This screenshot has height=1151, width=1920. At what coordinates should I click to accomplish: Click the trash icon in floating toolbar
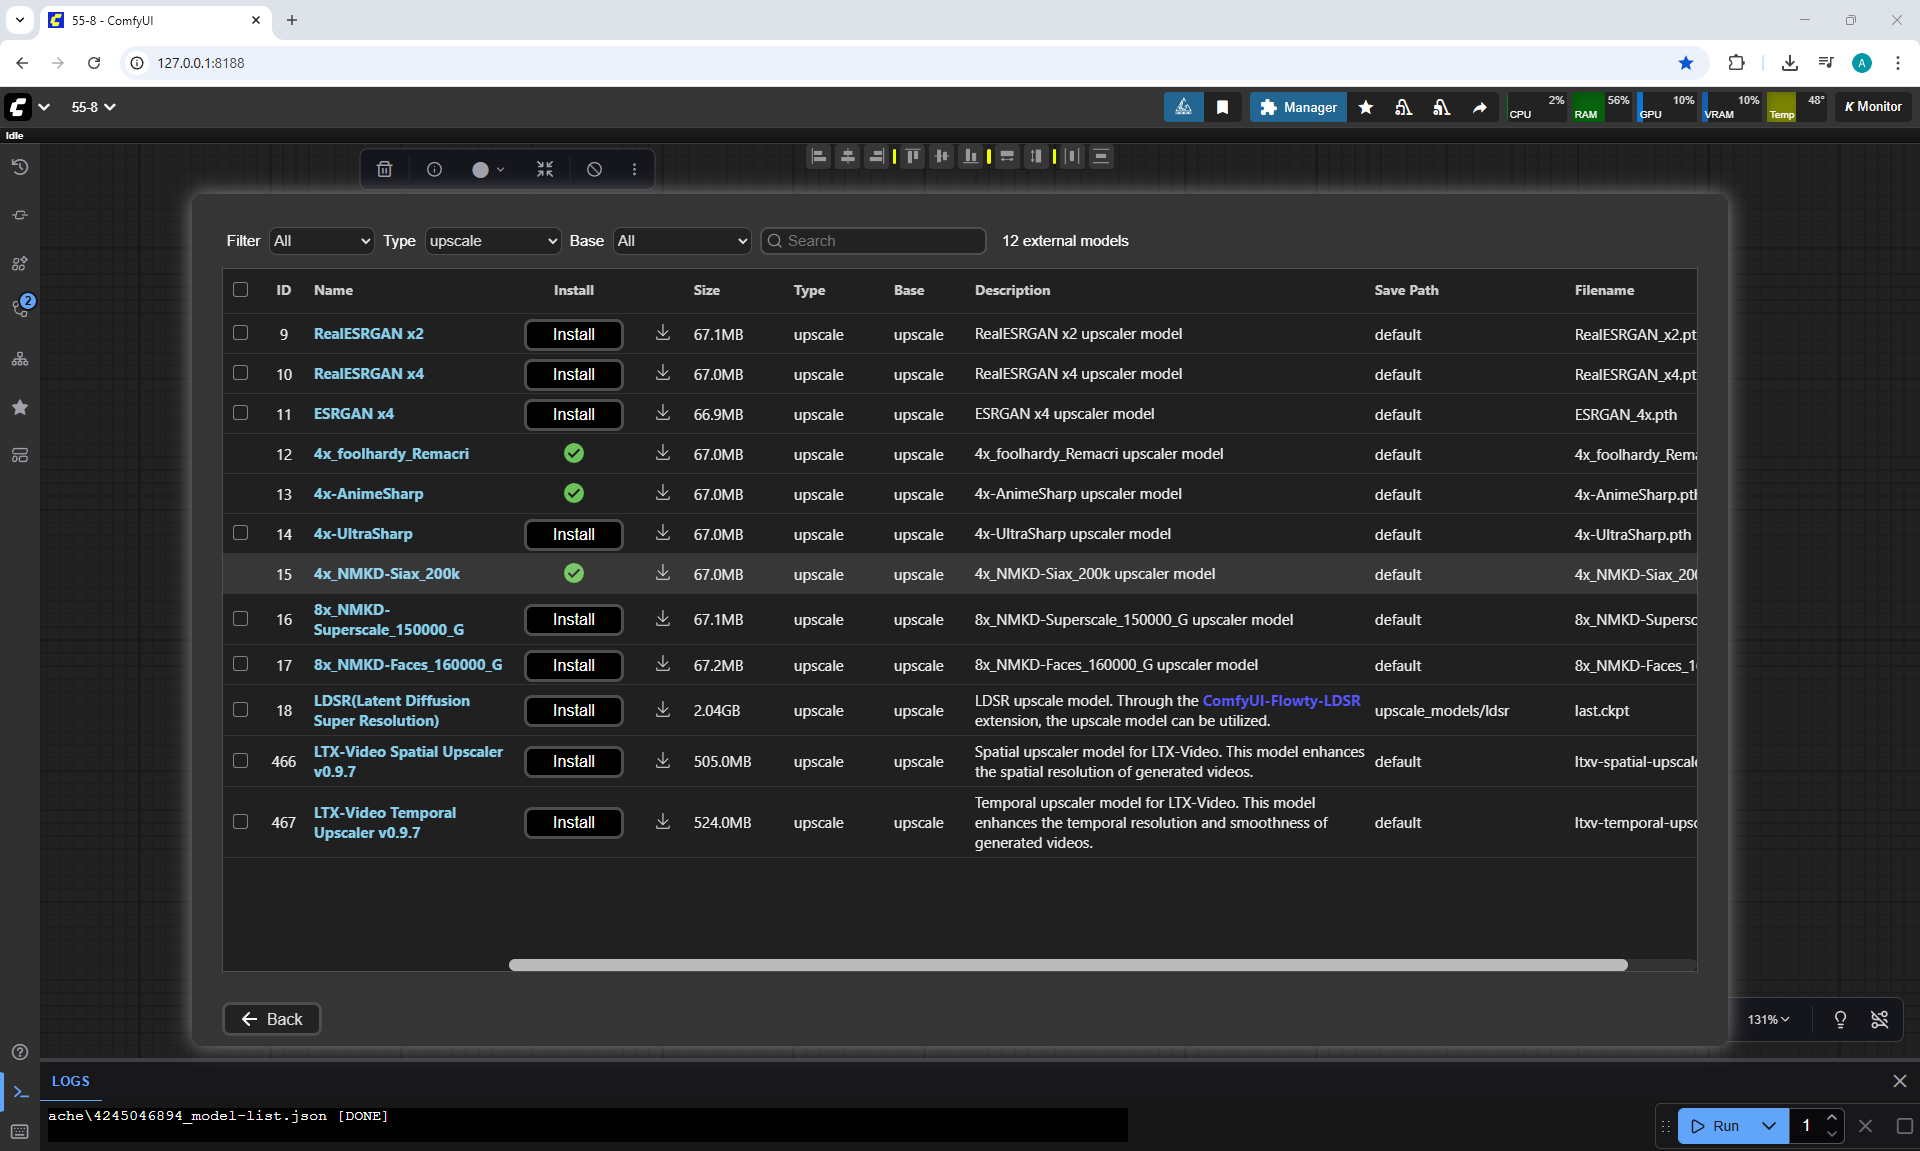coord(384,169)
